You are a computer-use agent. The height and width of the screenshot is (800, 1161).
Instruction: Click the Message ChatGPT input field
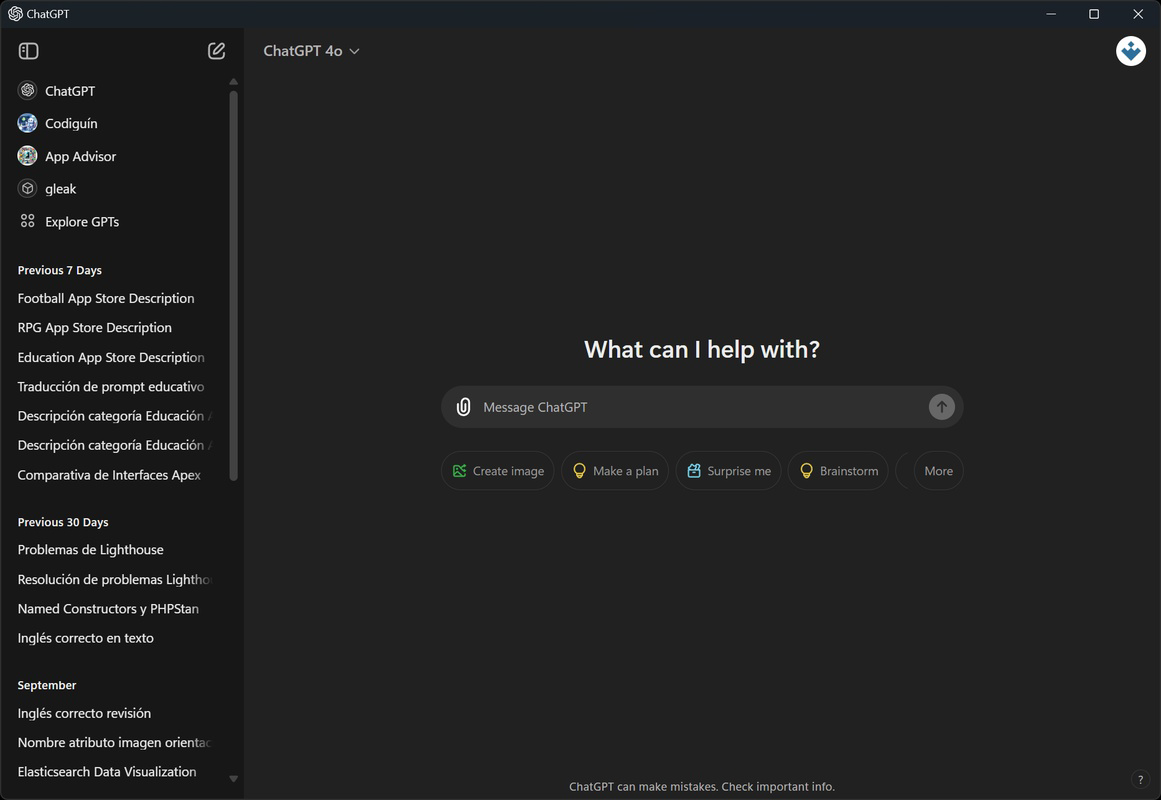(700, 407)
